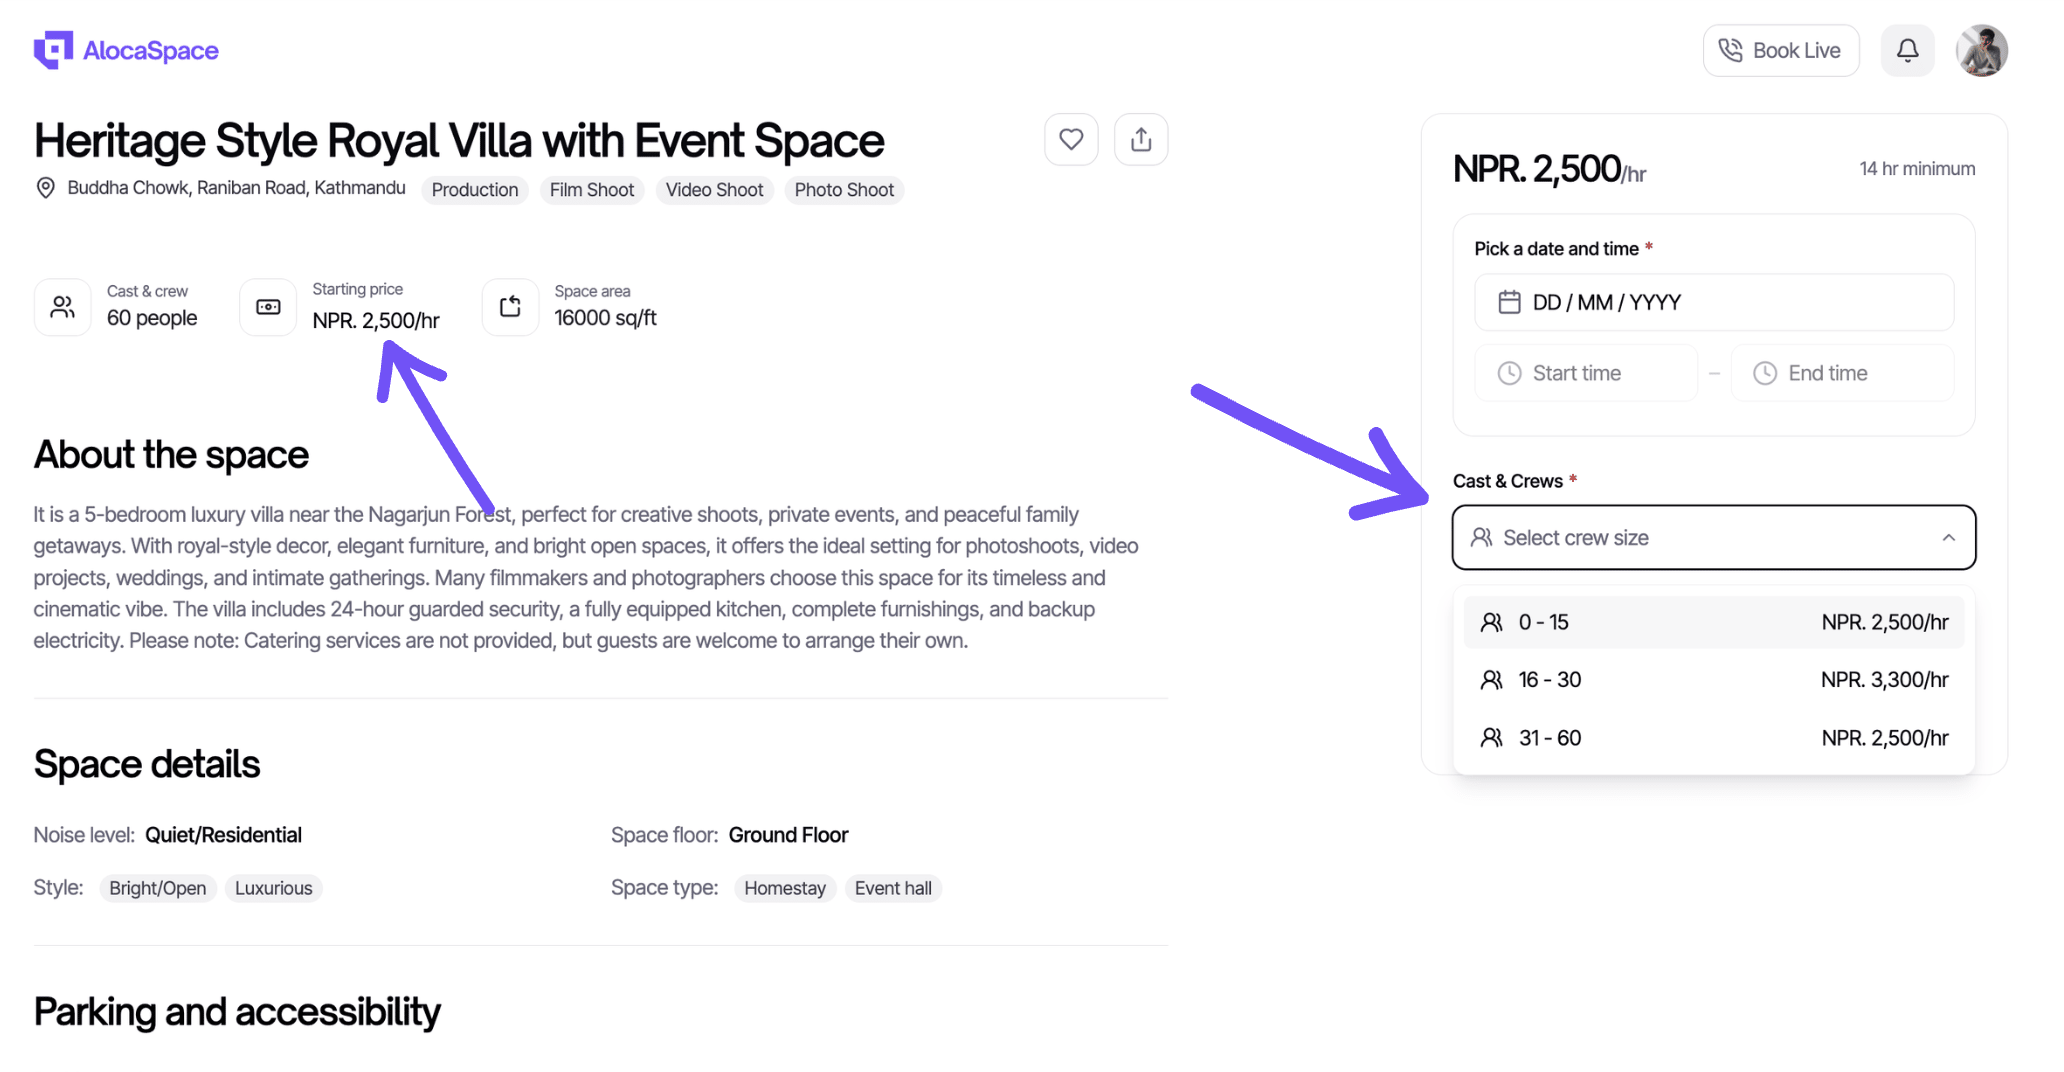This screenshot has width=2064, height=1072.
Task: Click the Book Live button
Action: (1780, 50)
